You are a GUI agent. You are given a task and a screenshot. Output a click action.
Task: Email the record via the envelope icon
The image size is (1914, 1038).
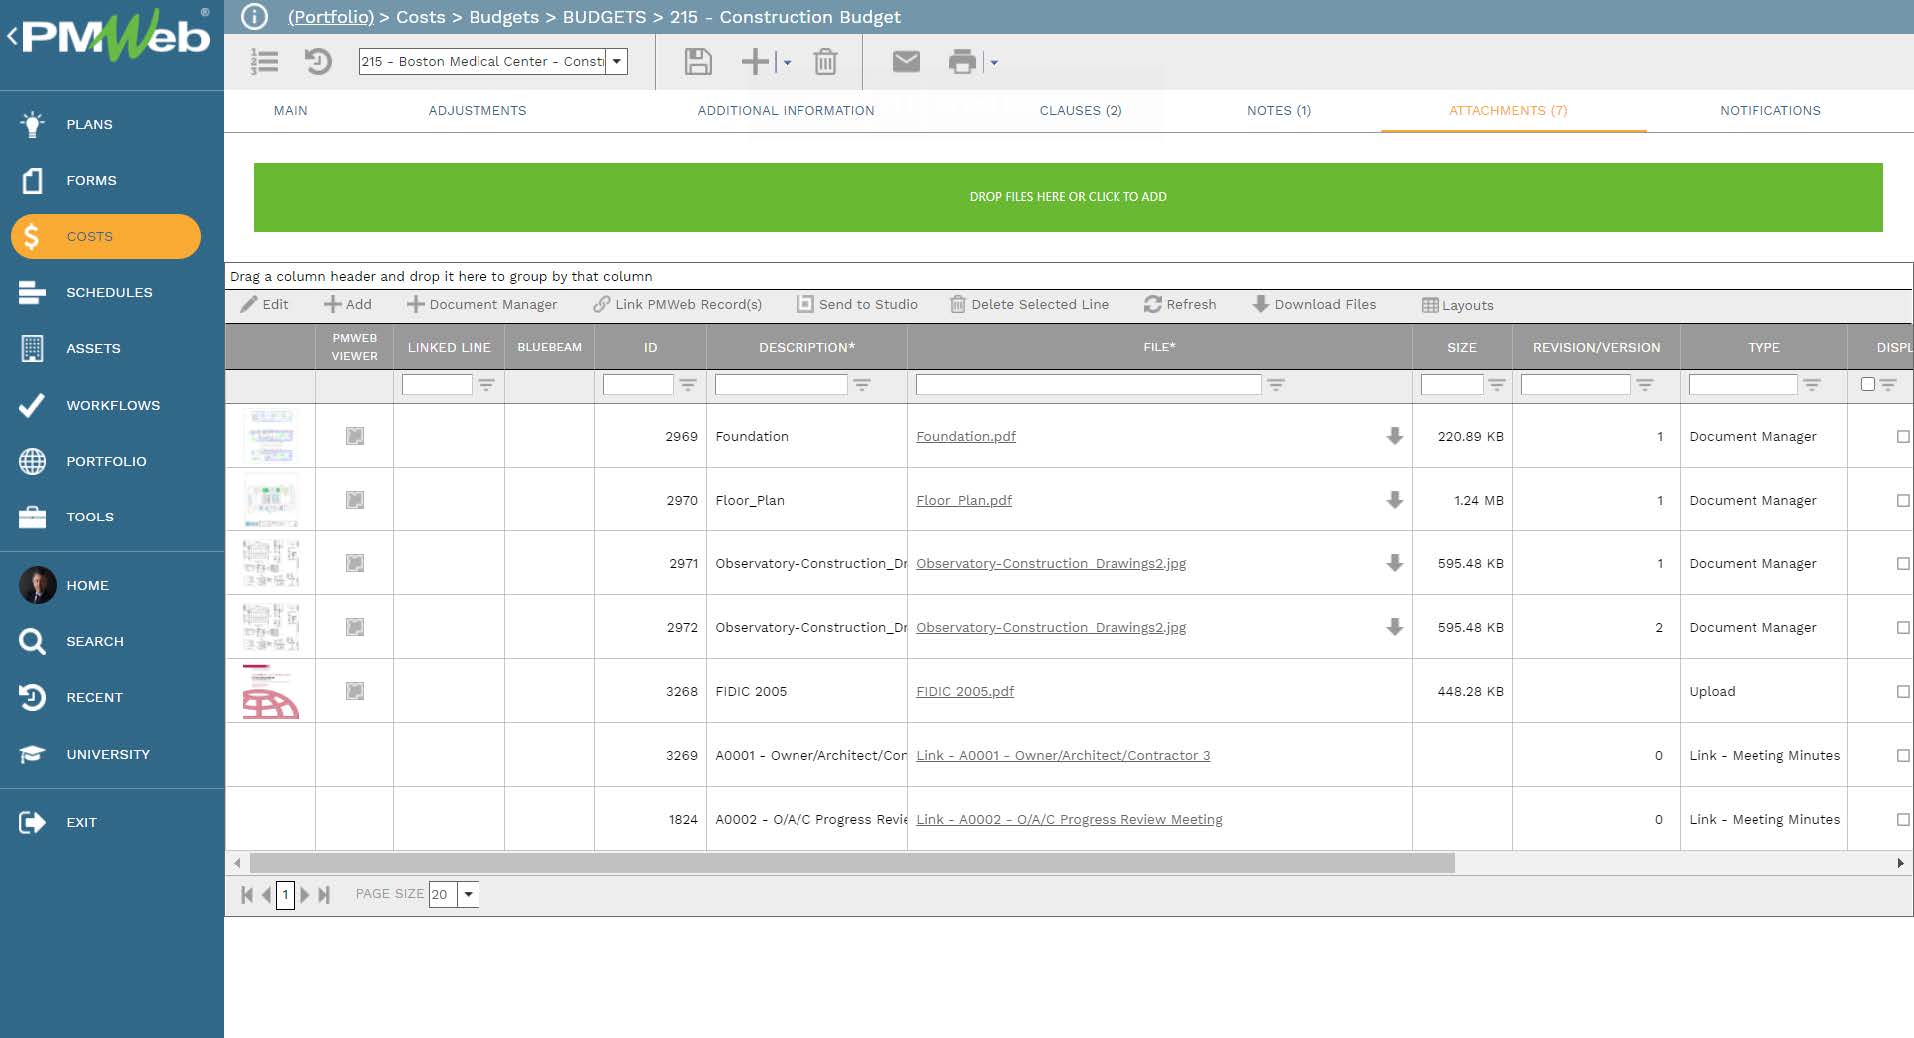tap(905, 61)
